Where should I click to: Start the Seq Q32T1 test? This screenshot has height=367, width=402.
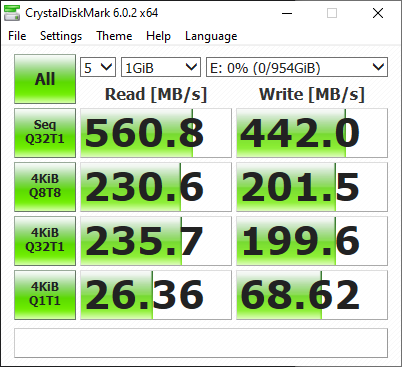point(45,133)
